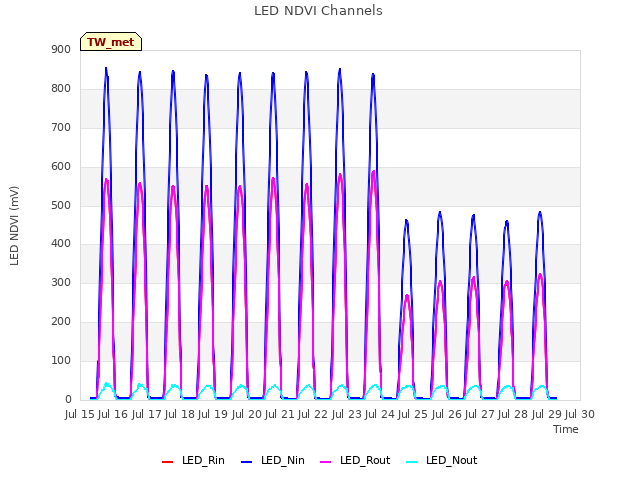Image resolution: width=640 pixels, height=480 pixels.
Task: Click the 800 y-axis label
Action: 61,89
